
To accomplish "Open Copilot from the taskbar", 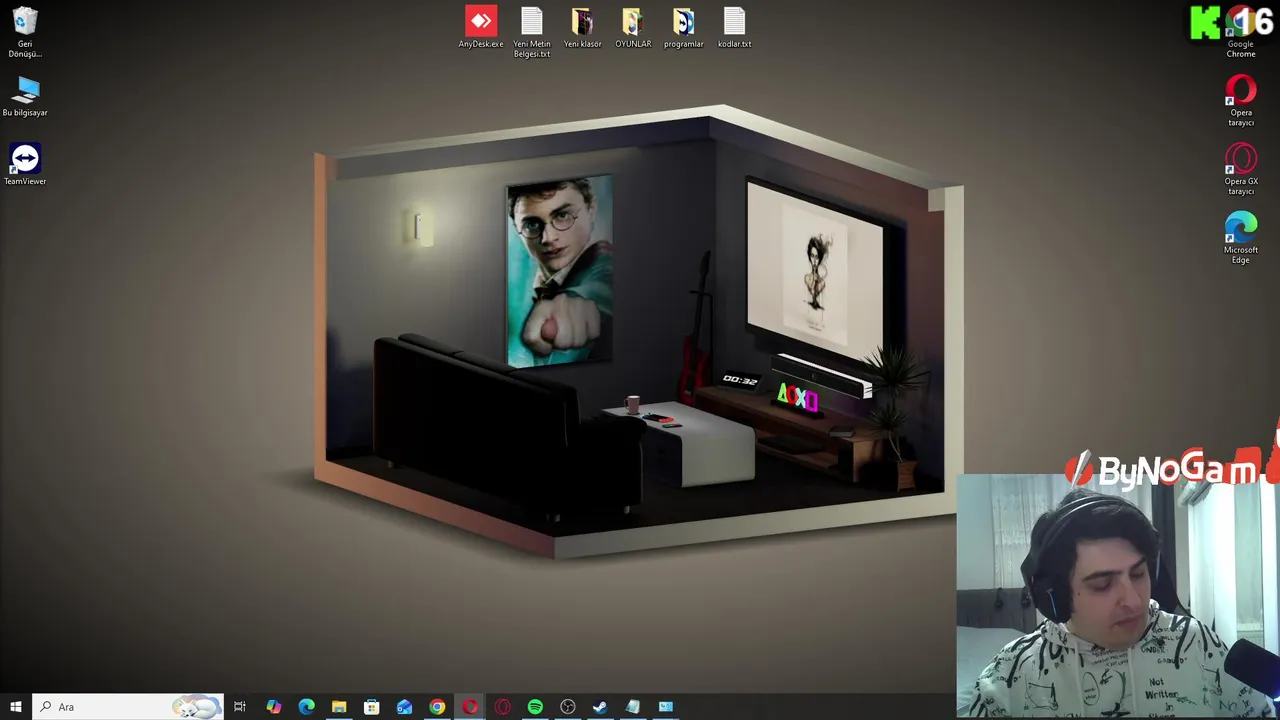I will (273, 707).
